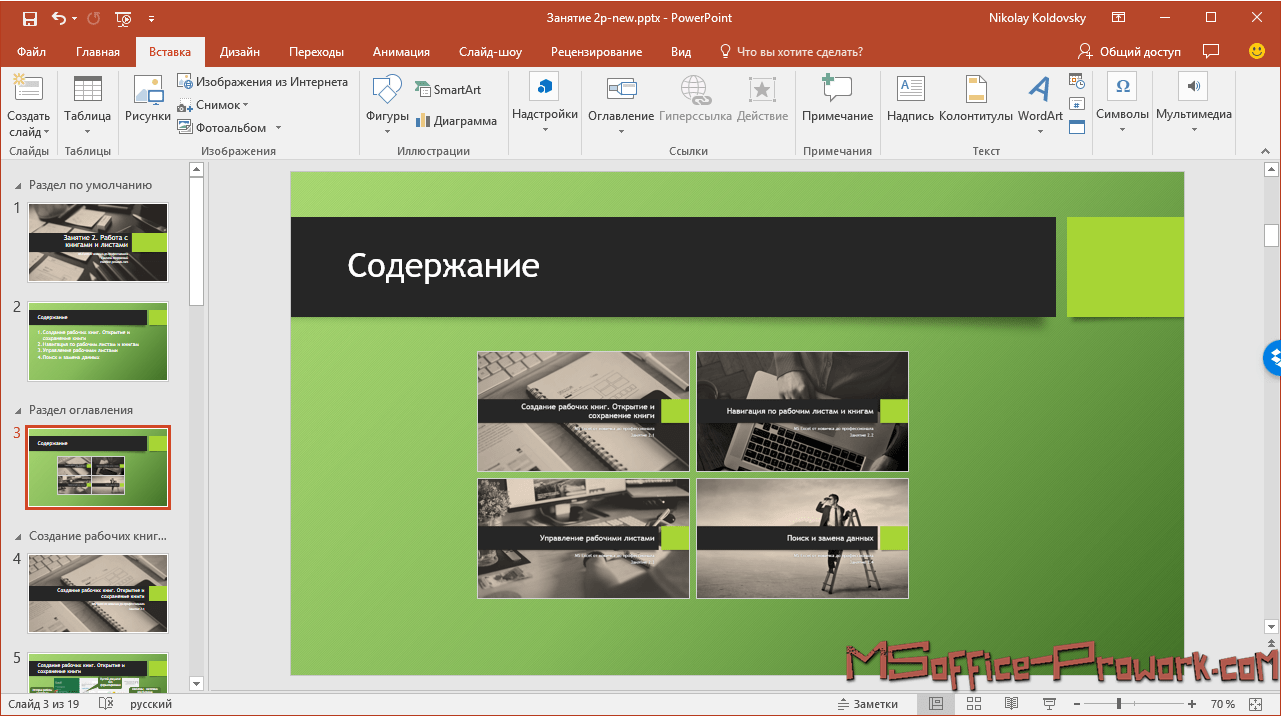
Task: Click the slide number icon
Action: point(1077,104)
